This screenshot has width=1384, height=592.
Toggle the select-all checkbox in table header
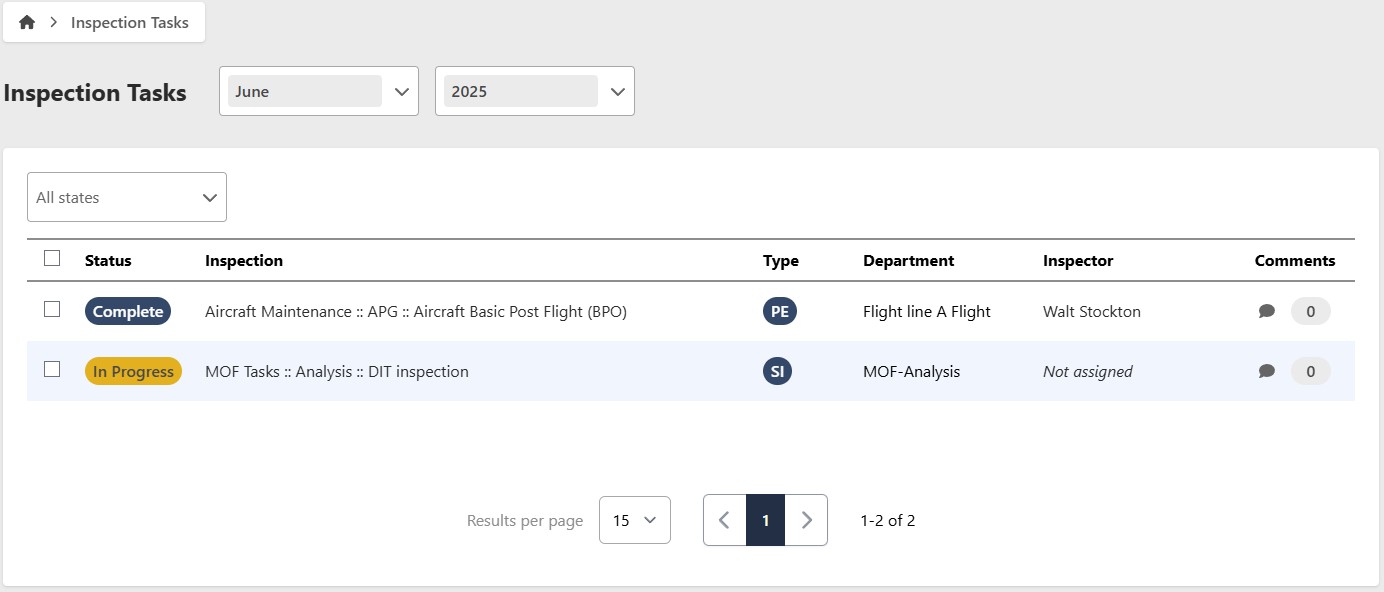[52, 259]
